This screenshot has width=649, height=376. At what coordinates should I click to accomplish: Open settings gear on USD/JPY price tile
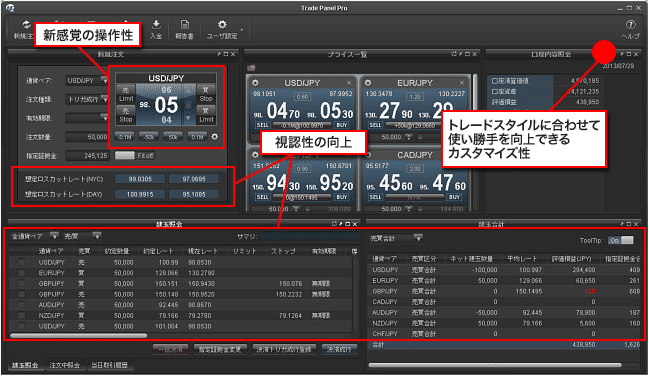point(255,83)
